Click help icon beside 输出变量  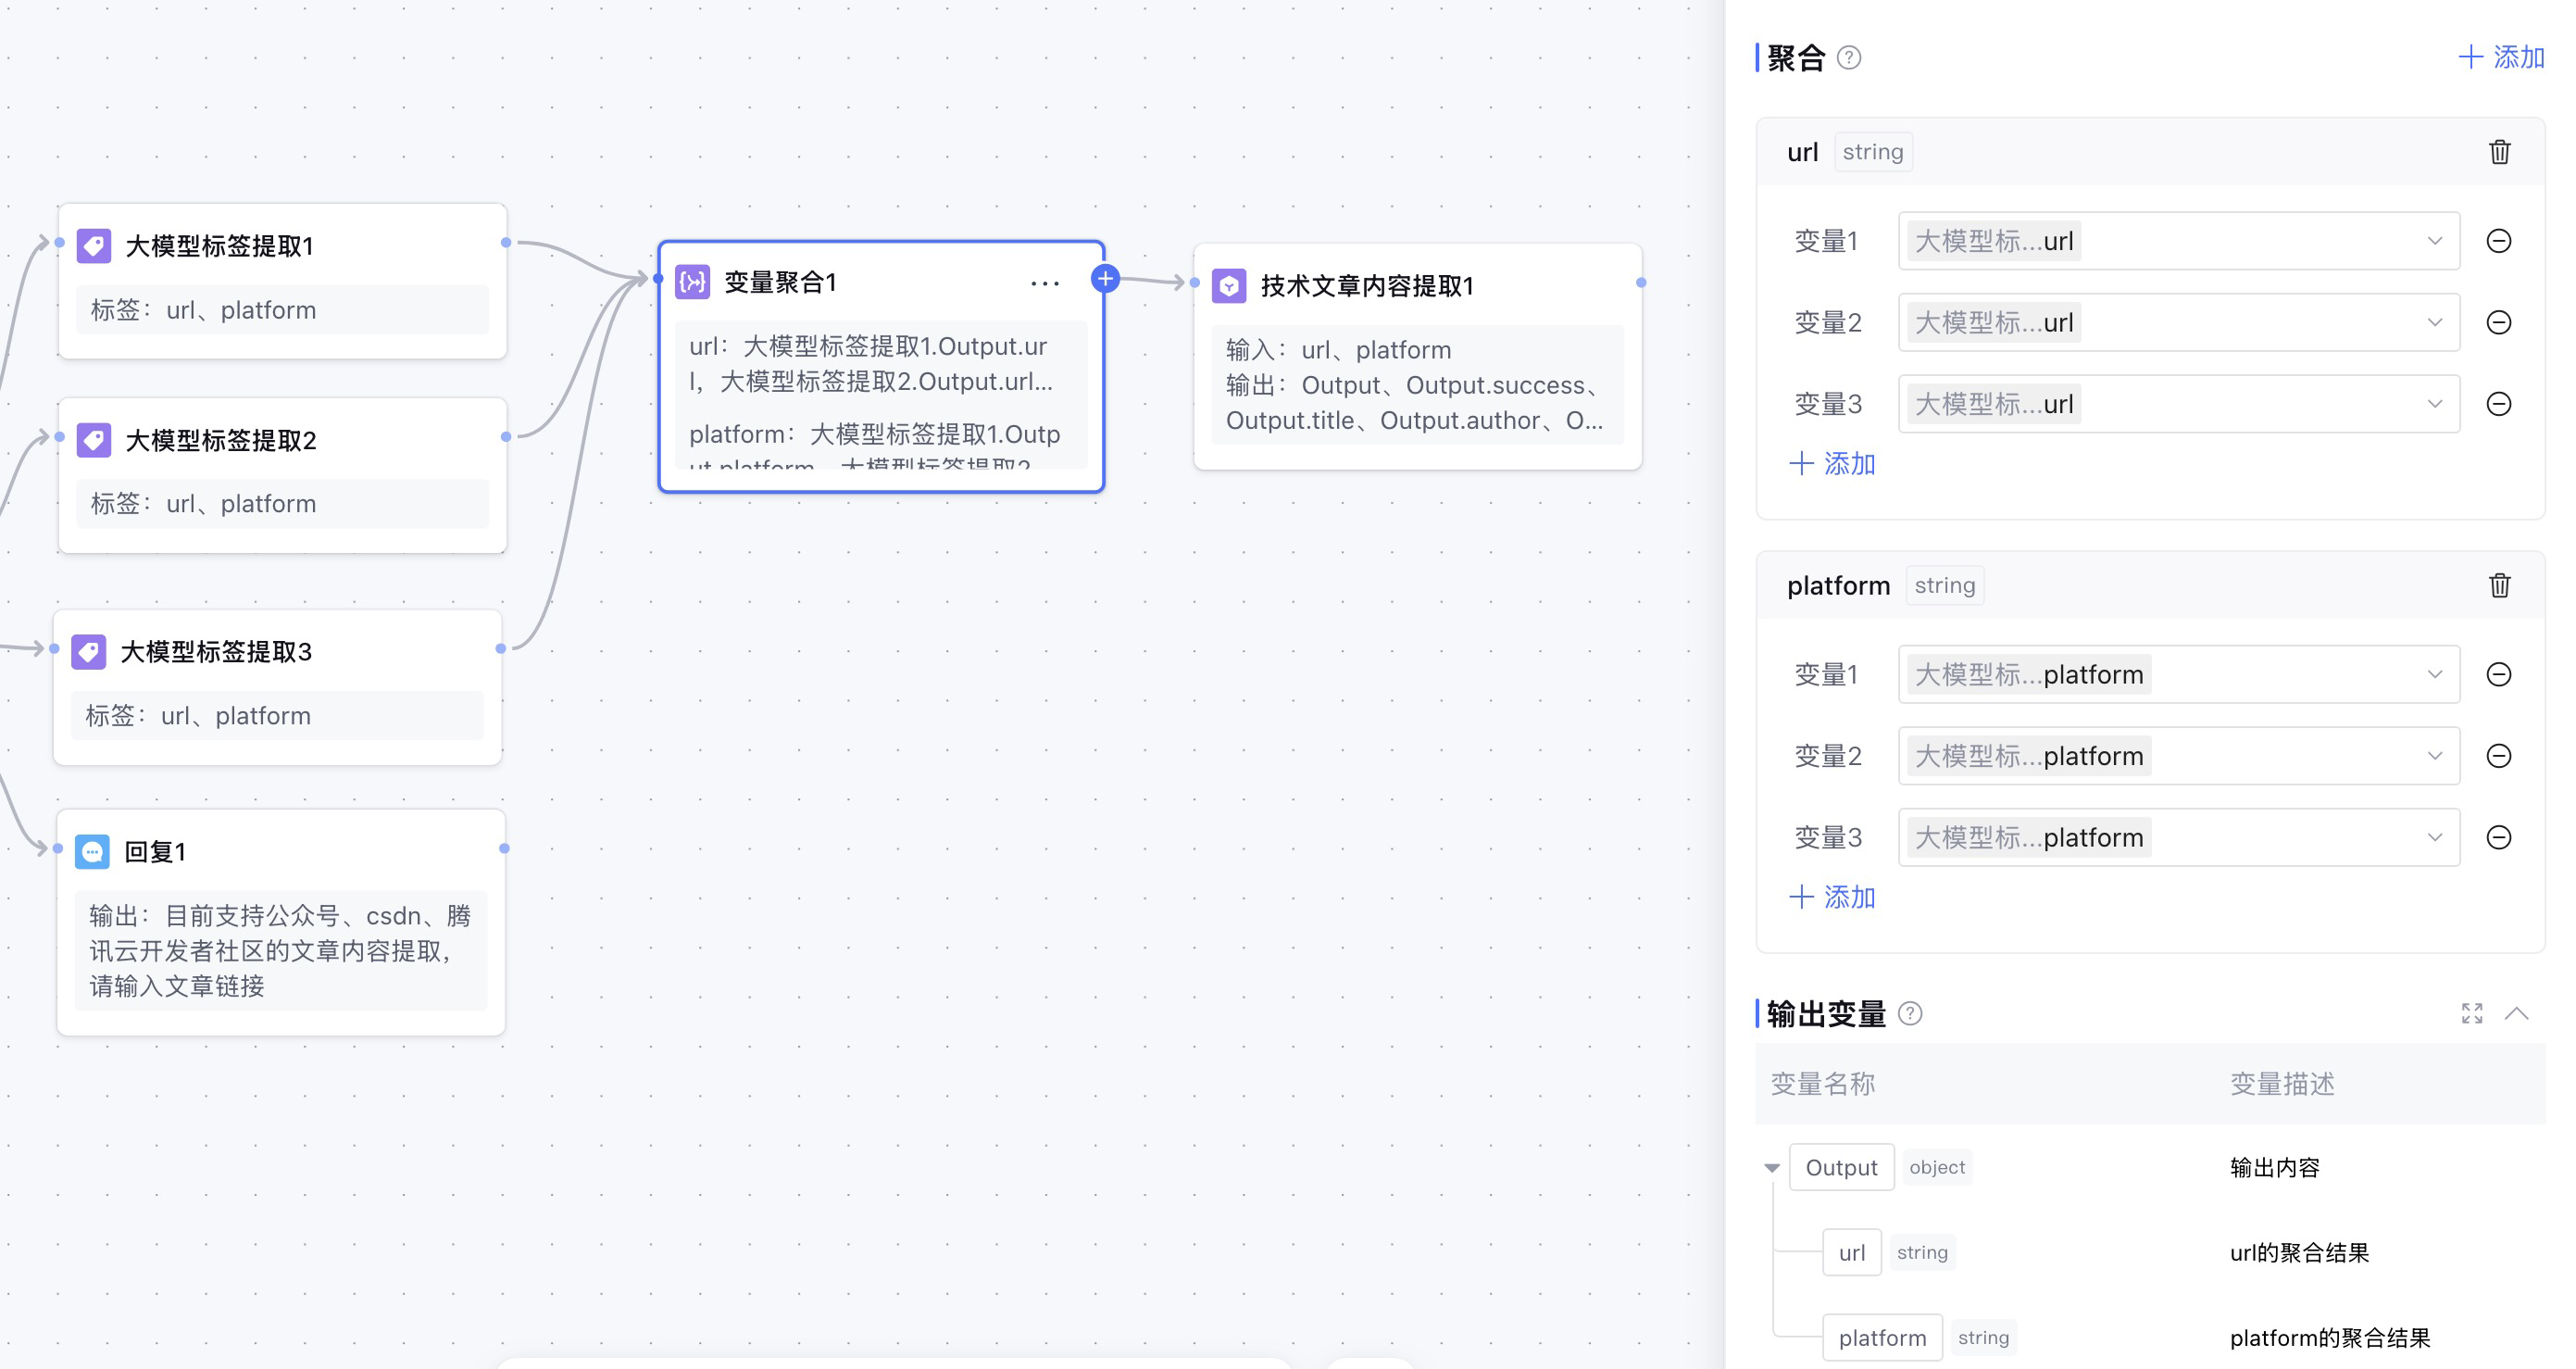[1909, 1013]
